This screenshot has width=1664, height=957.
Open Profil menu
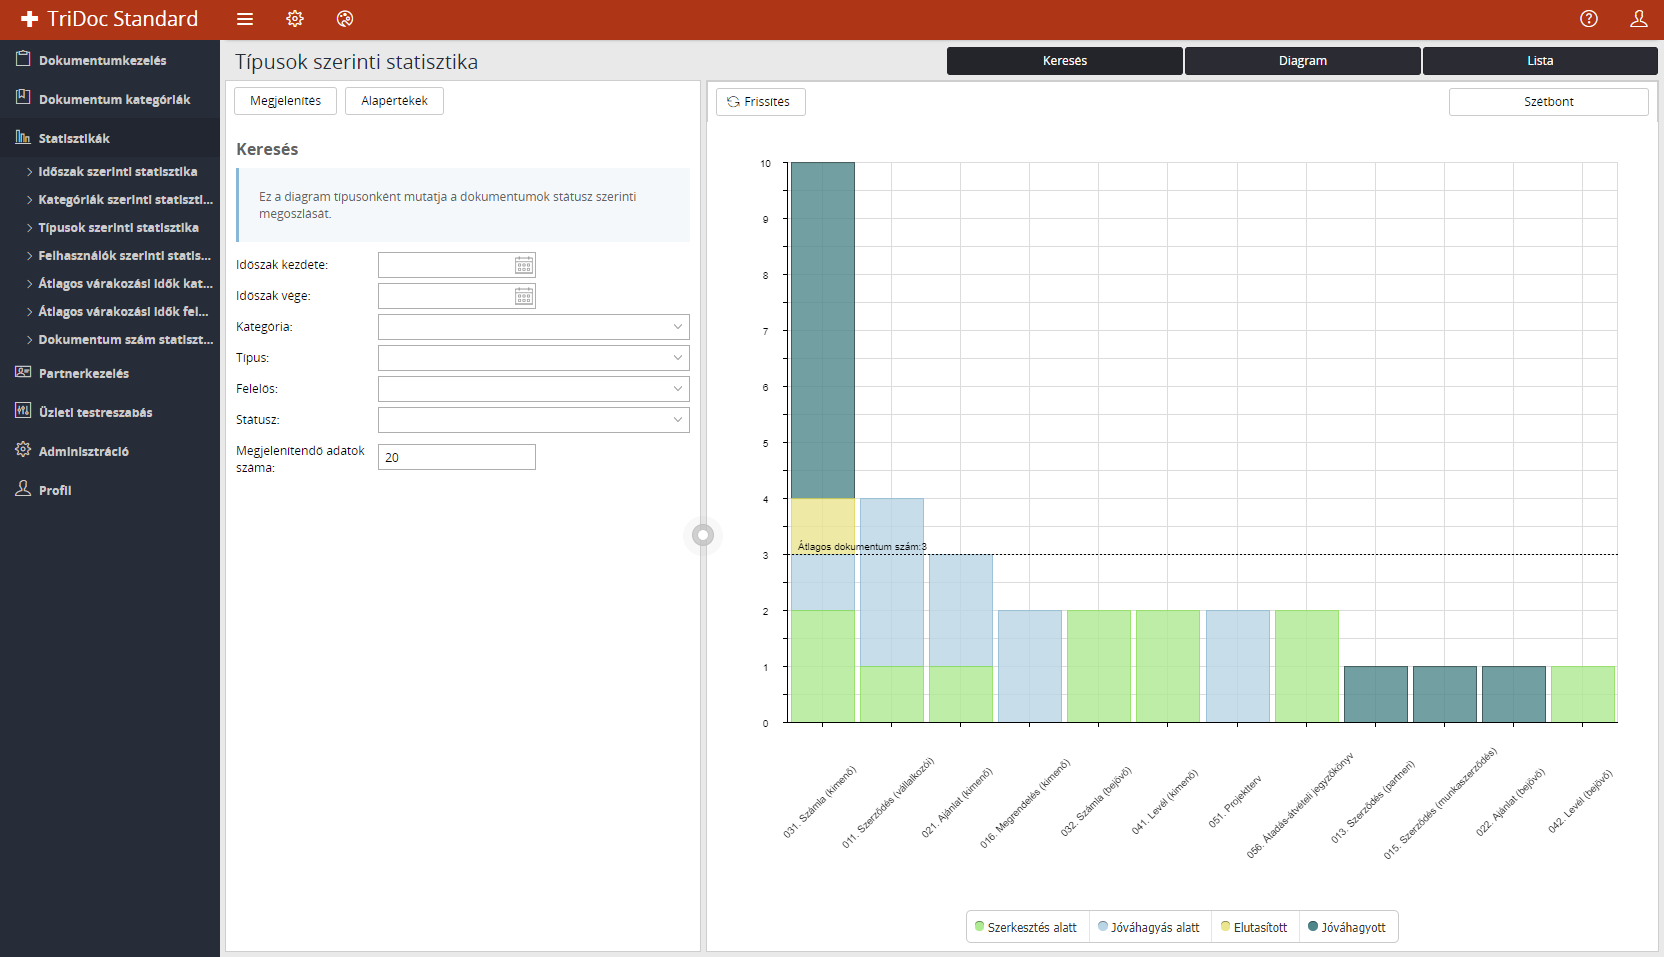pos(110,490)
